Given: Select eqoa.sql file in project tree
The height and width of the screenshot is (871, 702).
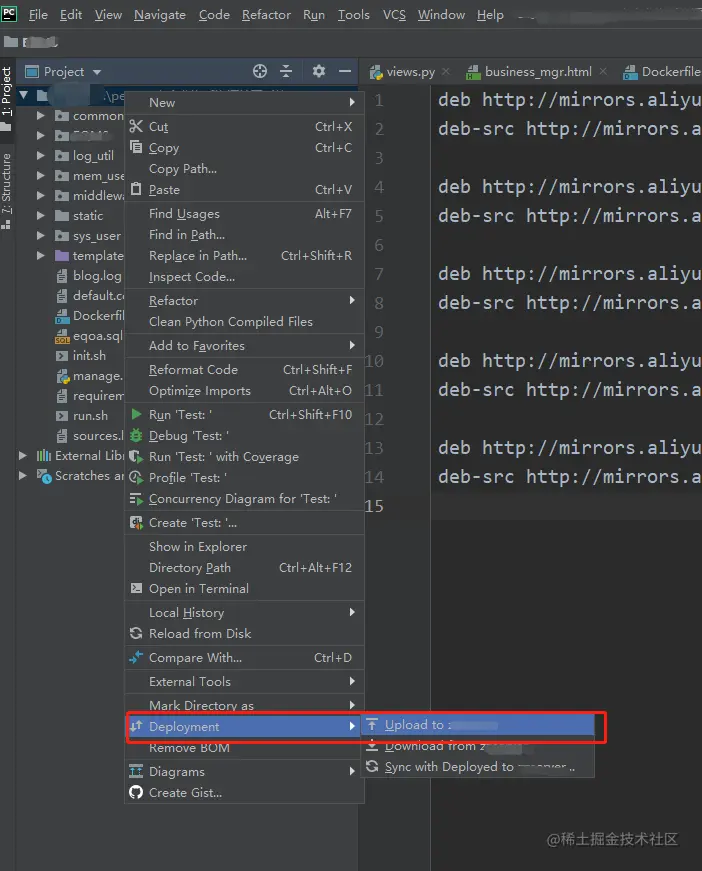Looking at the screenshot, I should click(x=97, y=336).
